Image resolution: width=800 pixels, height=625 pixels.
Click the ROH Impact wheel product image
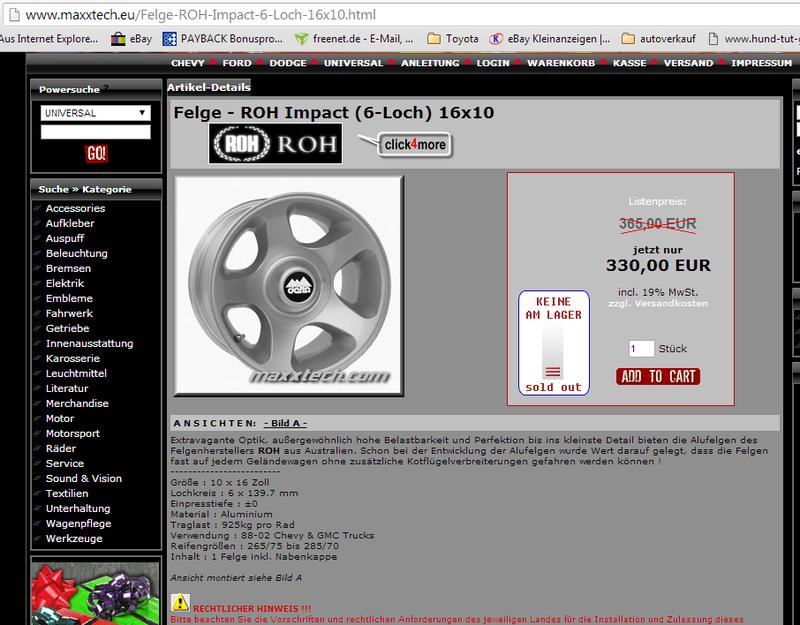pos(289,286)
